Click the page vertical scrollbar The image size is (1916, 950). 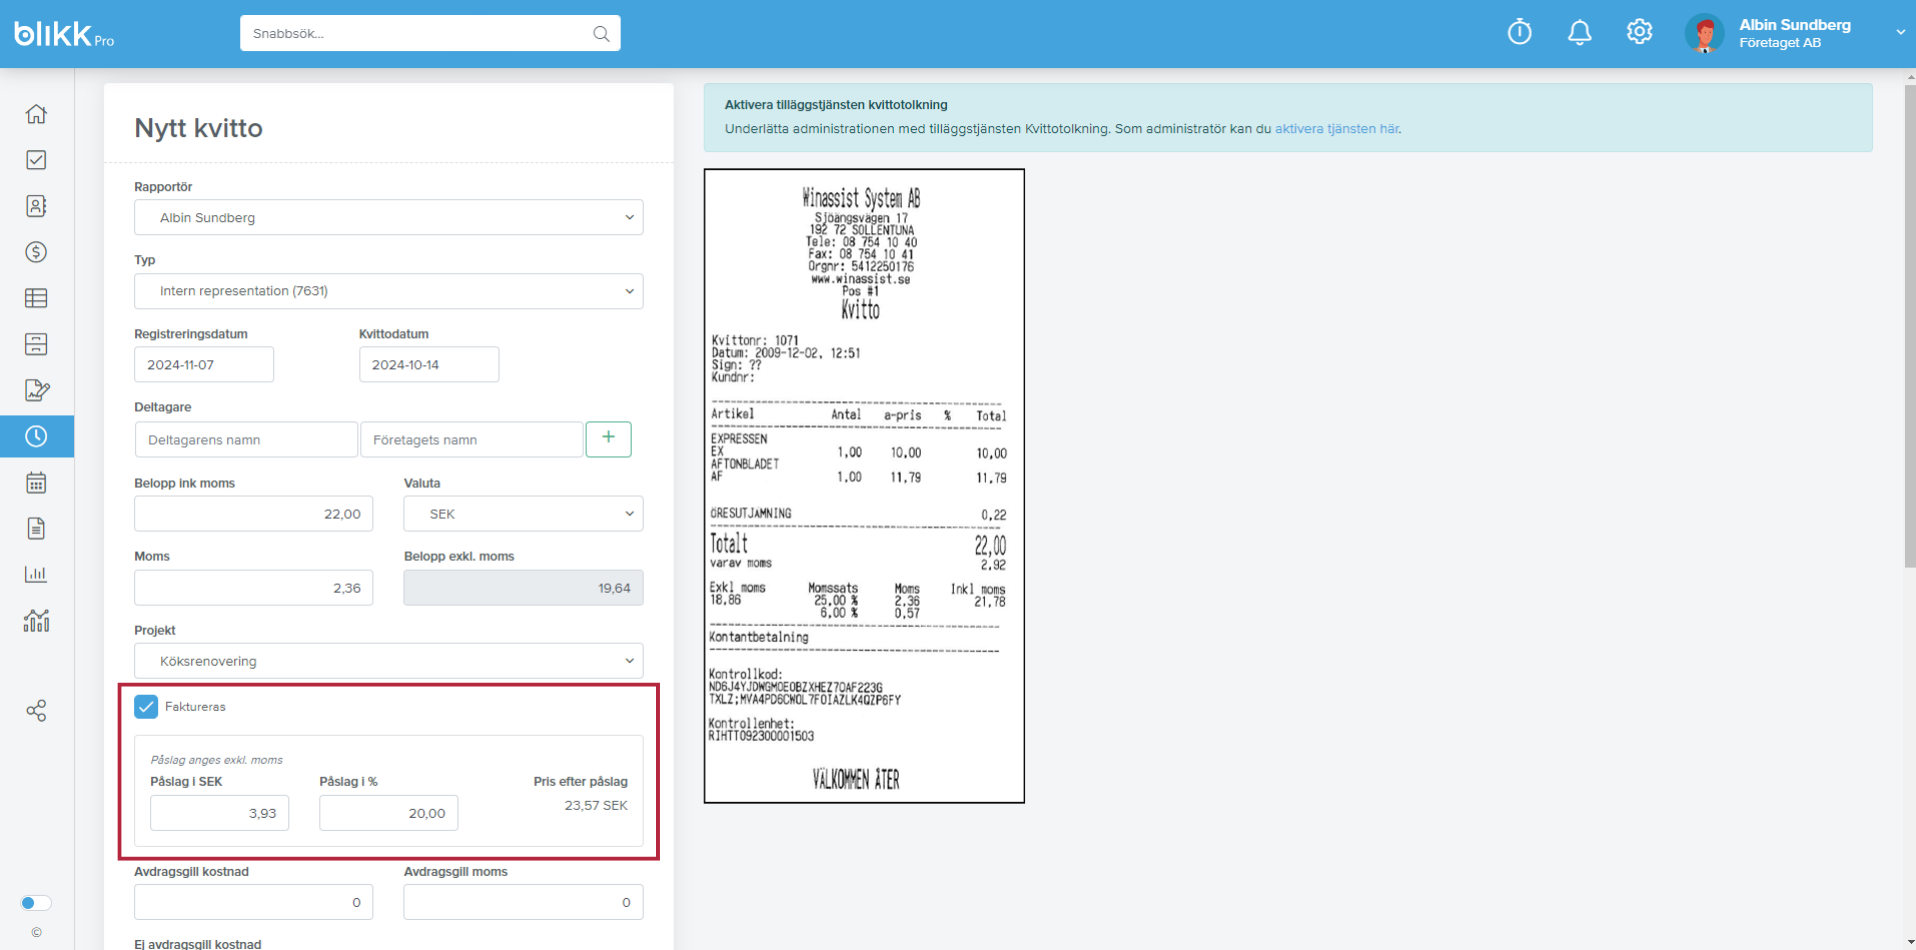point(1910,328)
